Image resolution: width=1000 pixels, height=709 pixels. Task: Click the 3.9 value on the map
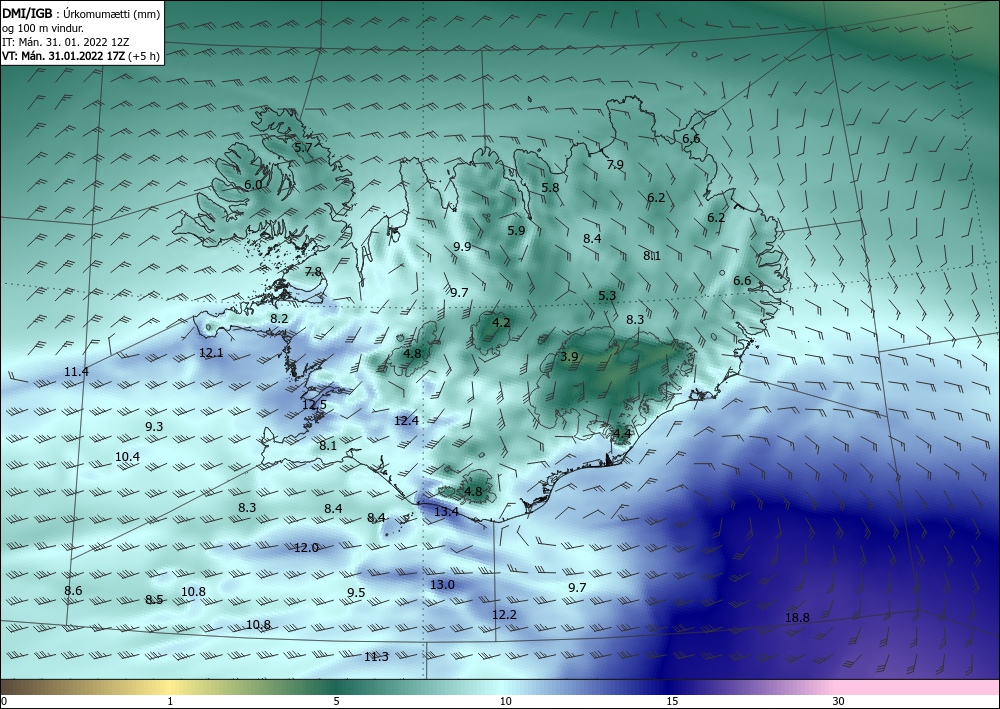569,357
